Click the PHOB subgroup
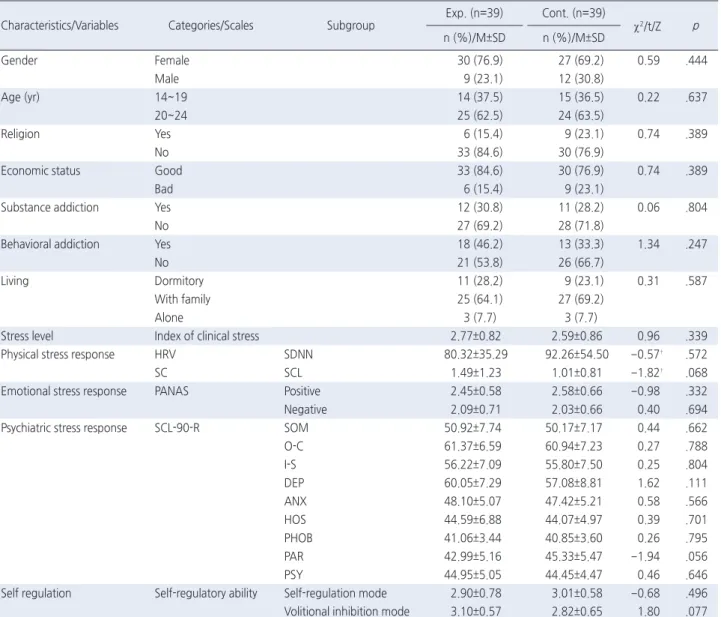Viewport: 721px width, 617px height. [298, 538]
